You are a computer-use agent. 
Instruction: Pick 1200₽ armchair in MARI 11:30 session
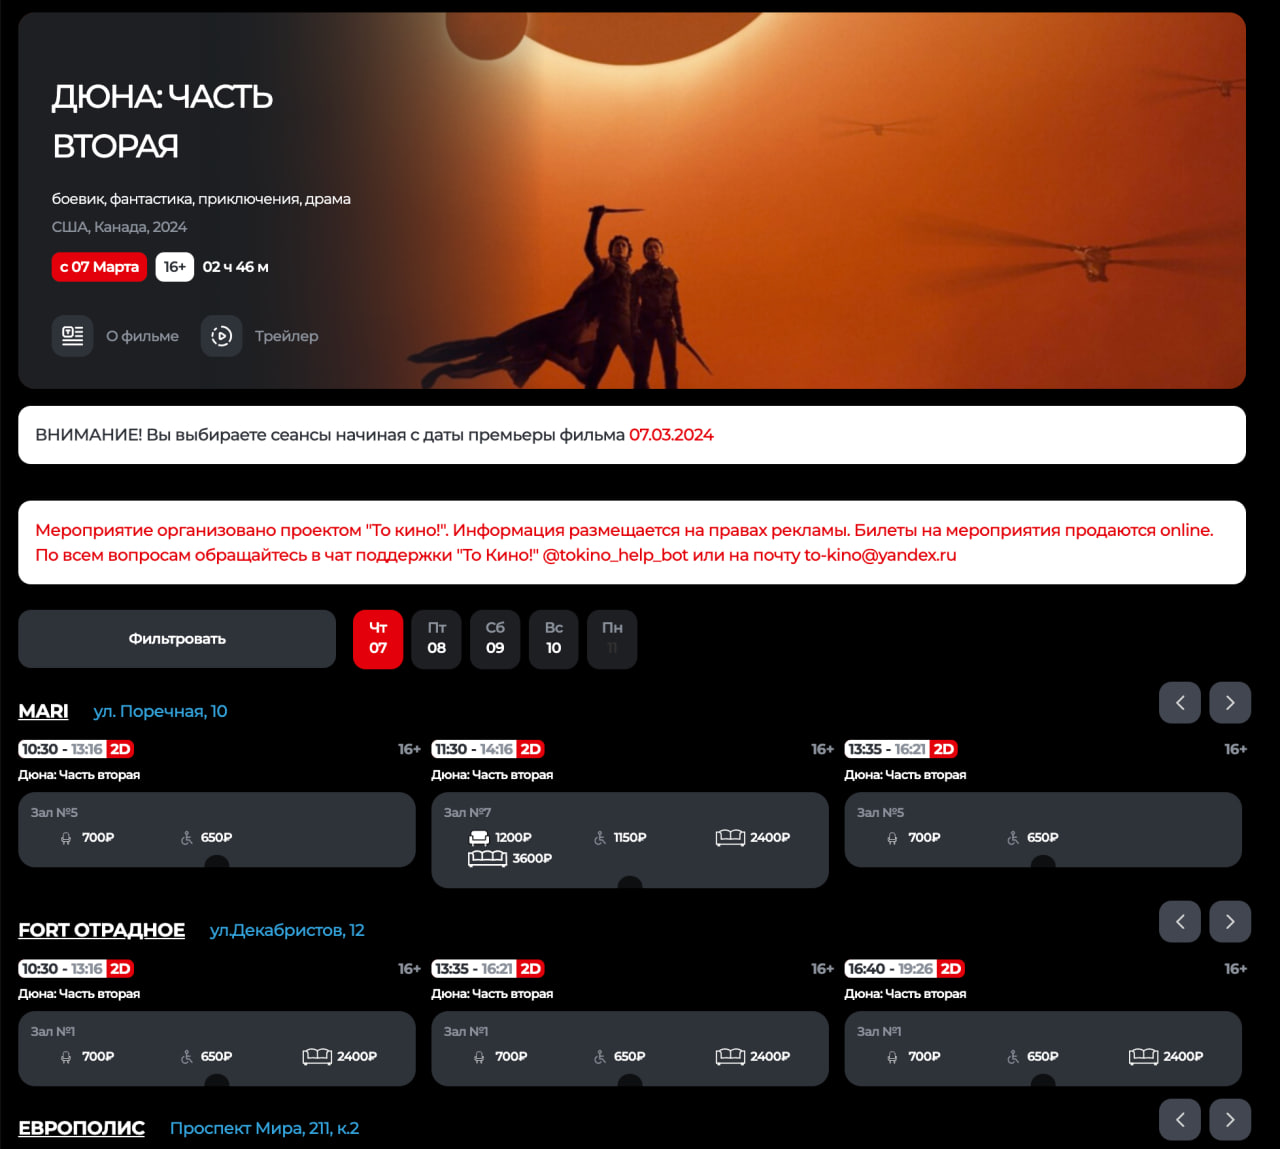click(x=500, y=838)
